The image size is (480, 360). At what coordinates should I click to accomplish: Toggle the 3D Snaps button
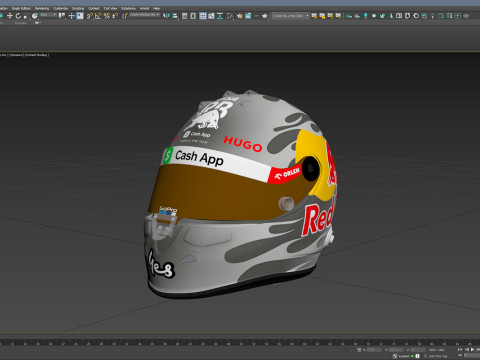[89, 16]
